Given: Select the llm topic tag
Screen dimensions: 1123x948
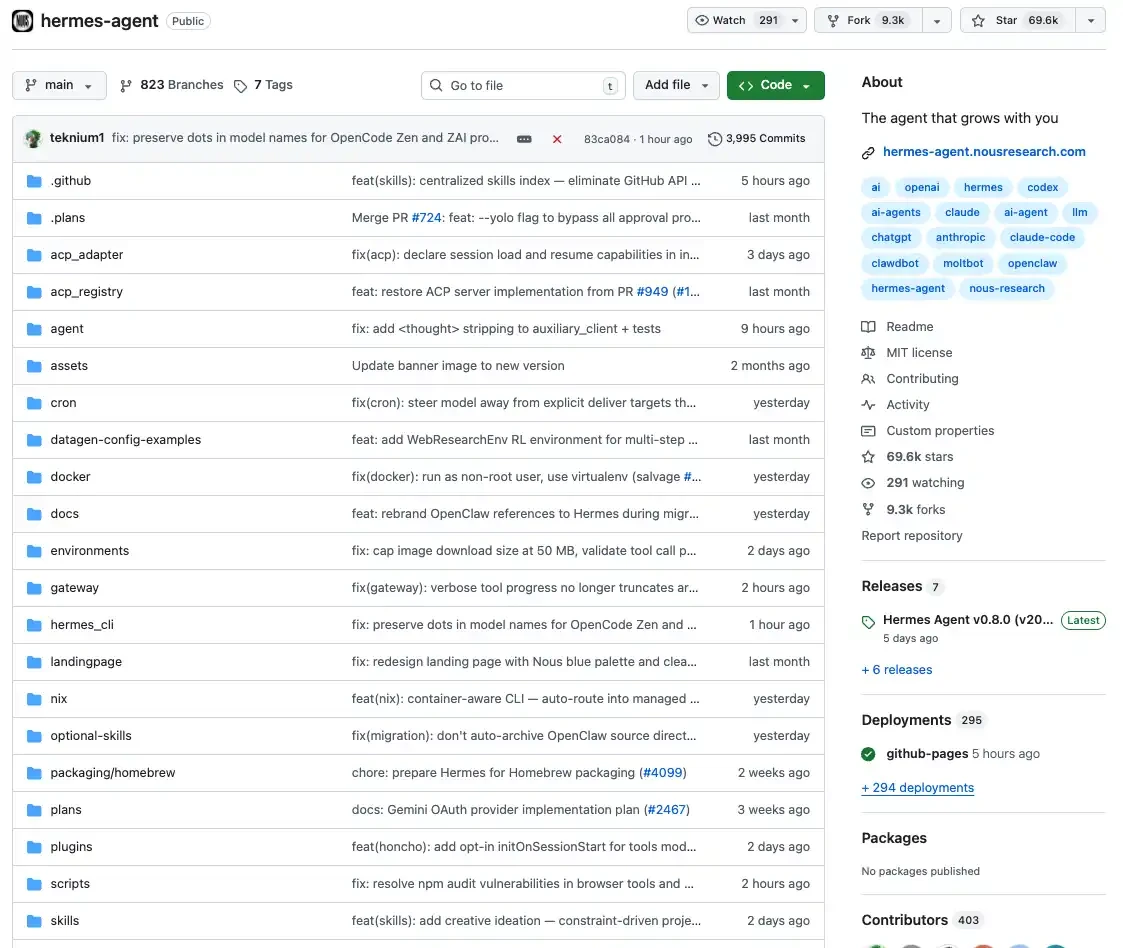Looking at the screenshot, I should [x=1079, y=213].
